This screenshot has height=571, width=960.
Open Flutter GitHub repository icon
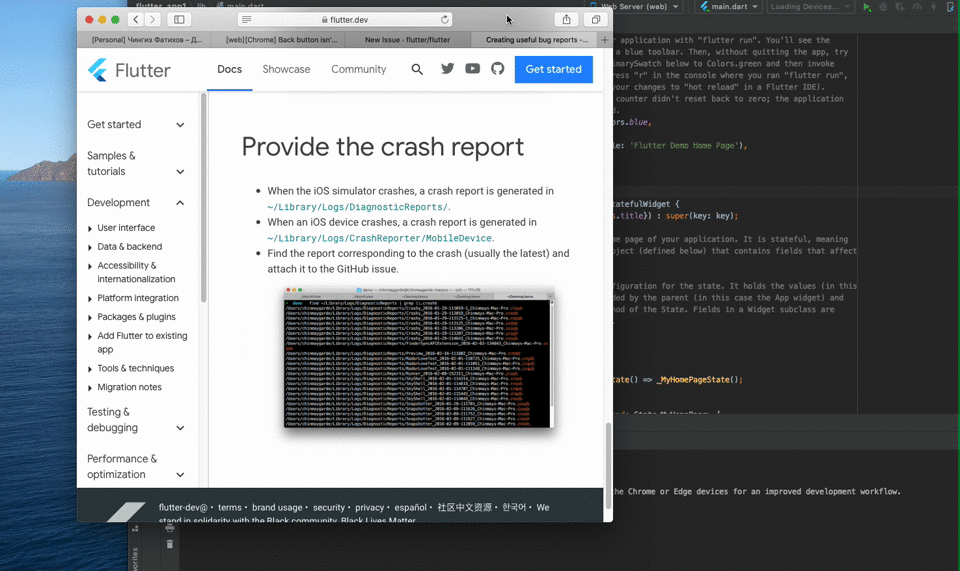click(x=497, y=69)
